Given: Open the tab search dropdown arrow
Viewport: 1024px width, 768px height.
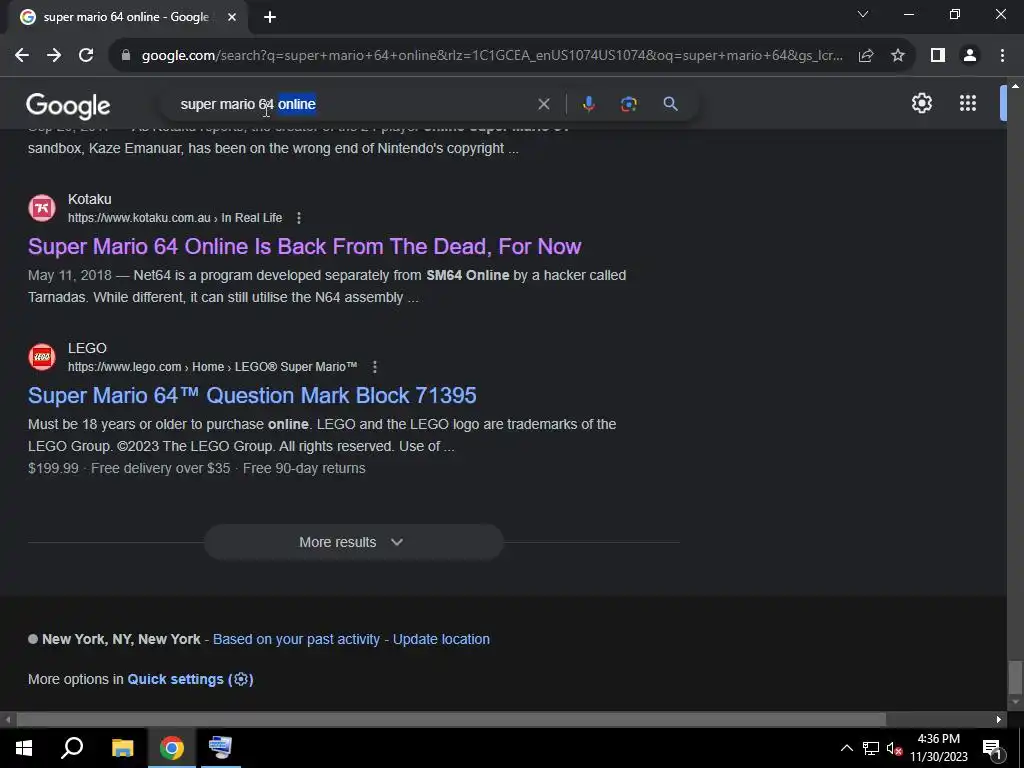Looking at the screenshot, I should pos(863,14).
